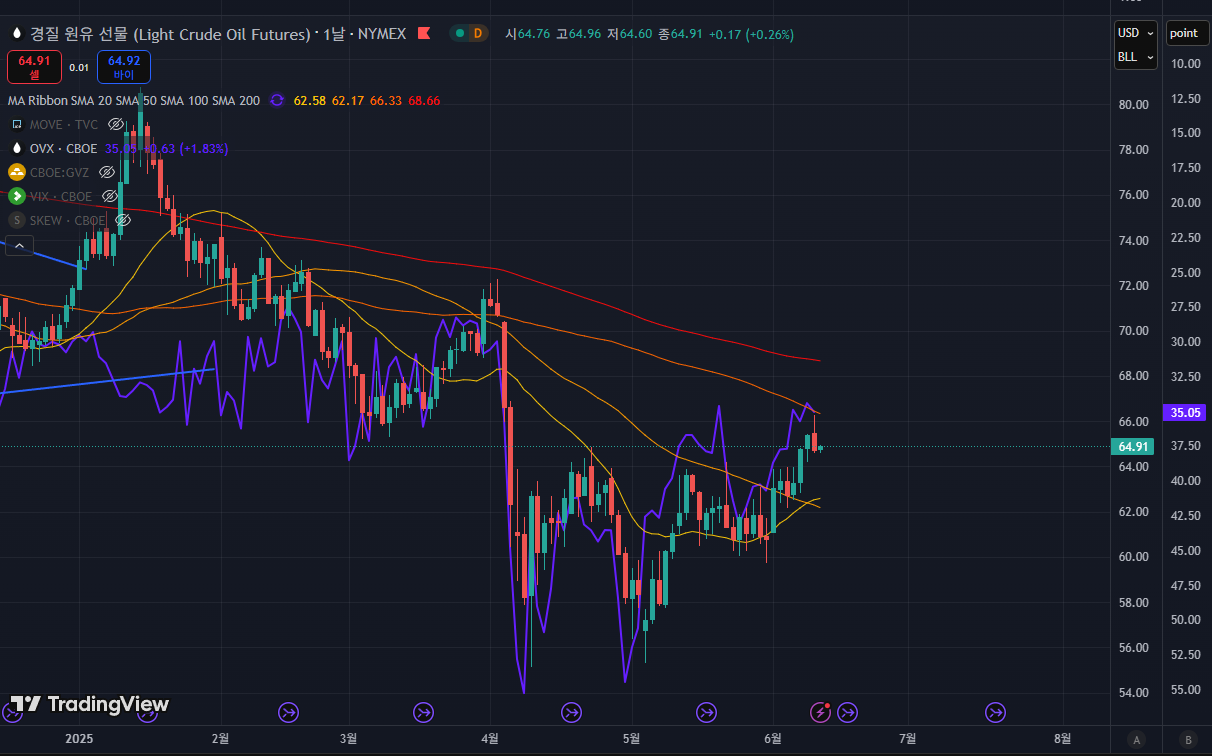The height and width of the screenshot is (756, 1212).
Task: Click the TradingView logo
Action: coord(90,704)
